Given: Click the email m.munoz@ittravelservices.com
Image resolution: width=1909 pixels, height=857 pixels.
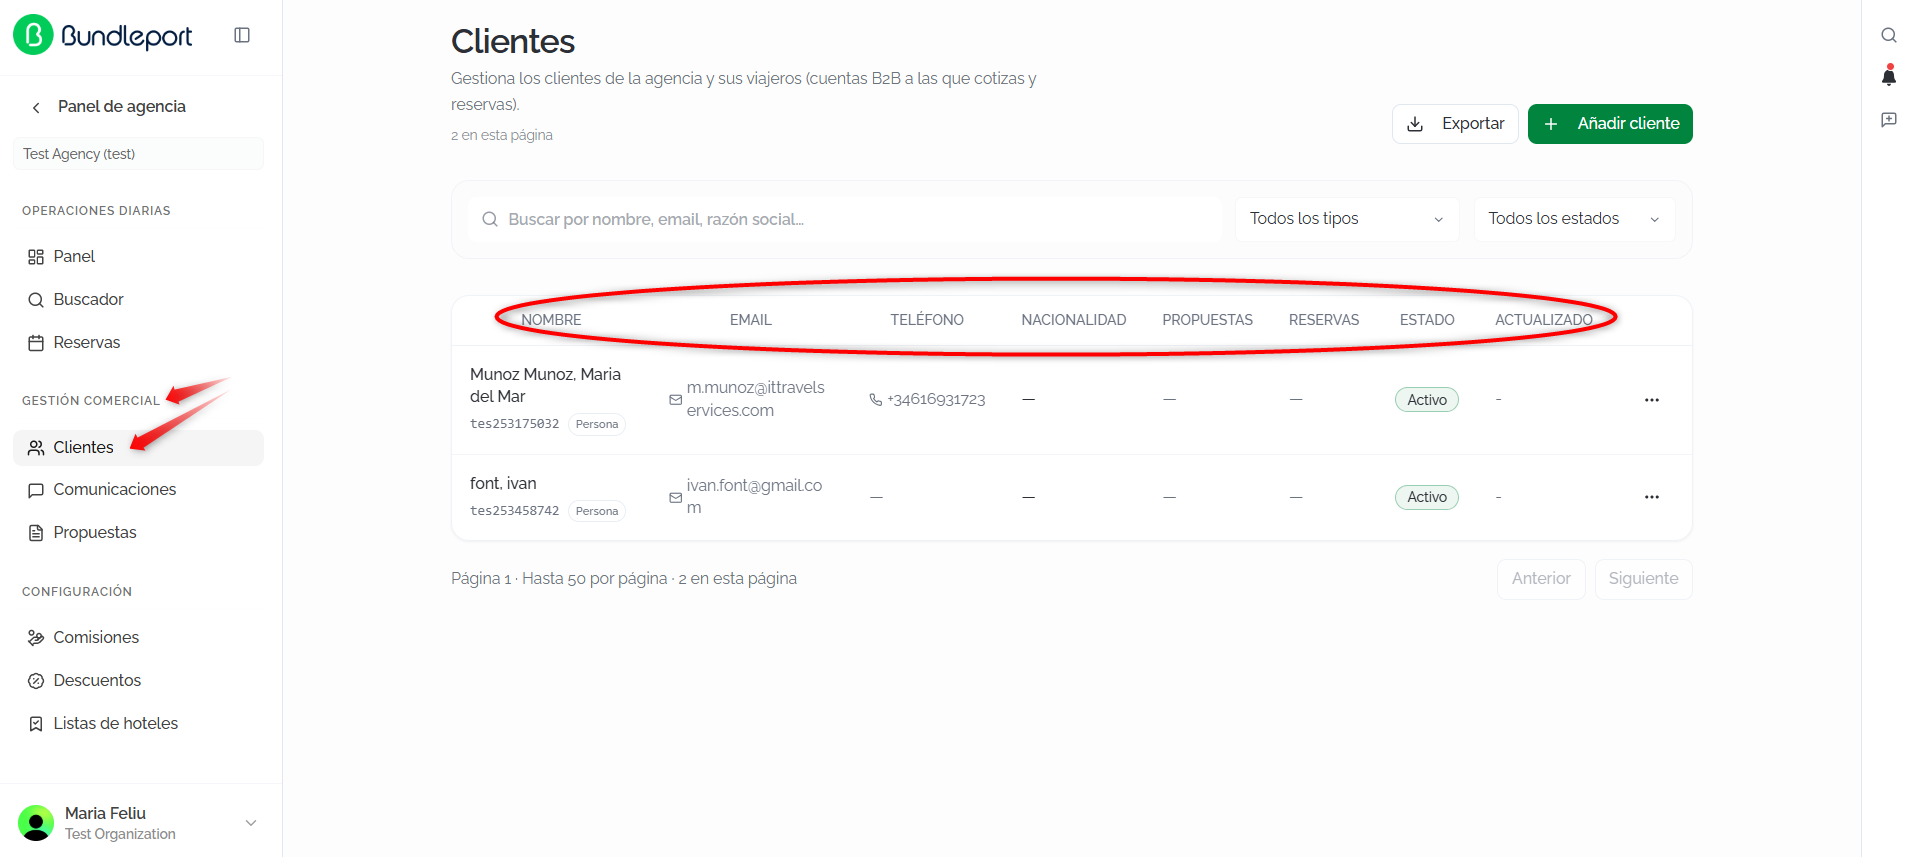Looking at the screenshot, I should (756, 399).
